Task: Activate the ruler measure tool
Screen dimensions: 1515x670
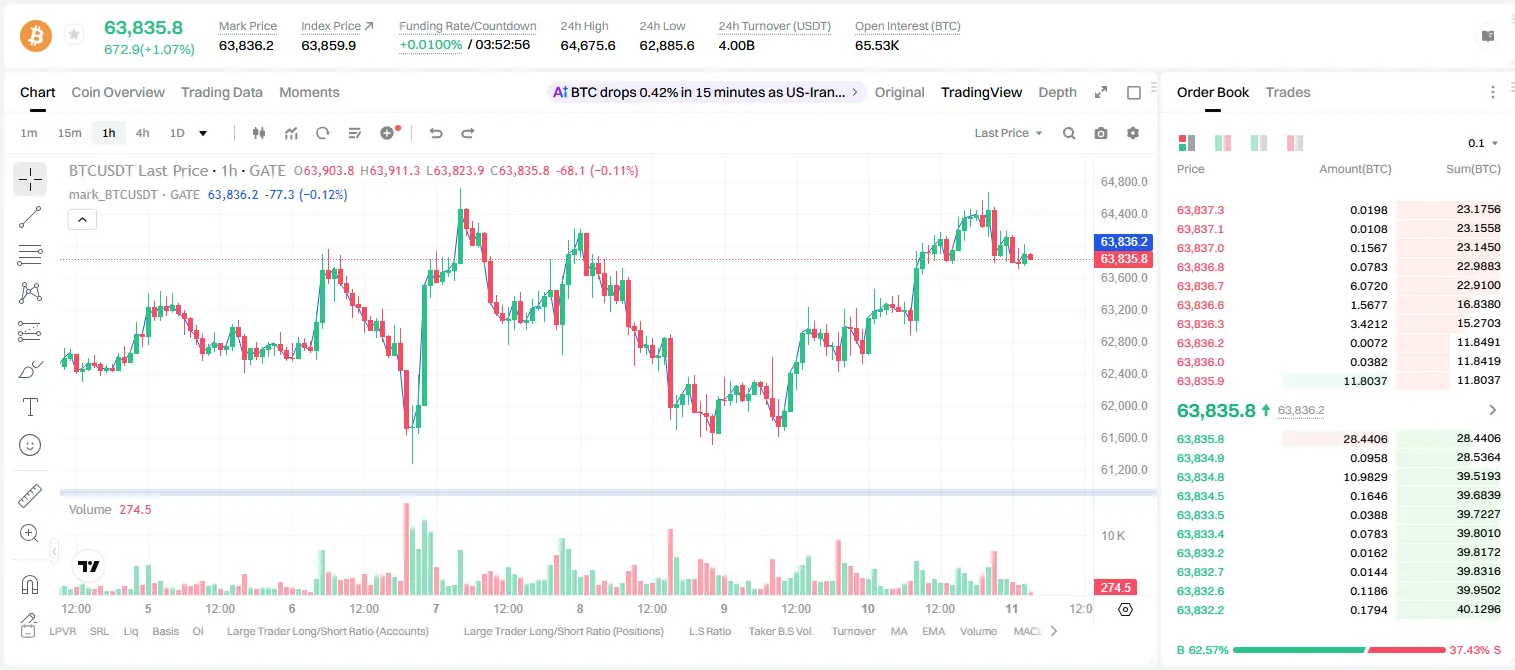Action: 30,495
